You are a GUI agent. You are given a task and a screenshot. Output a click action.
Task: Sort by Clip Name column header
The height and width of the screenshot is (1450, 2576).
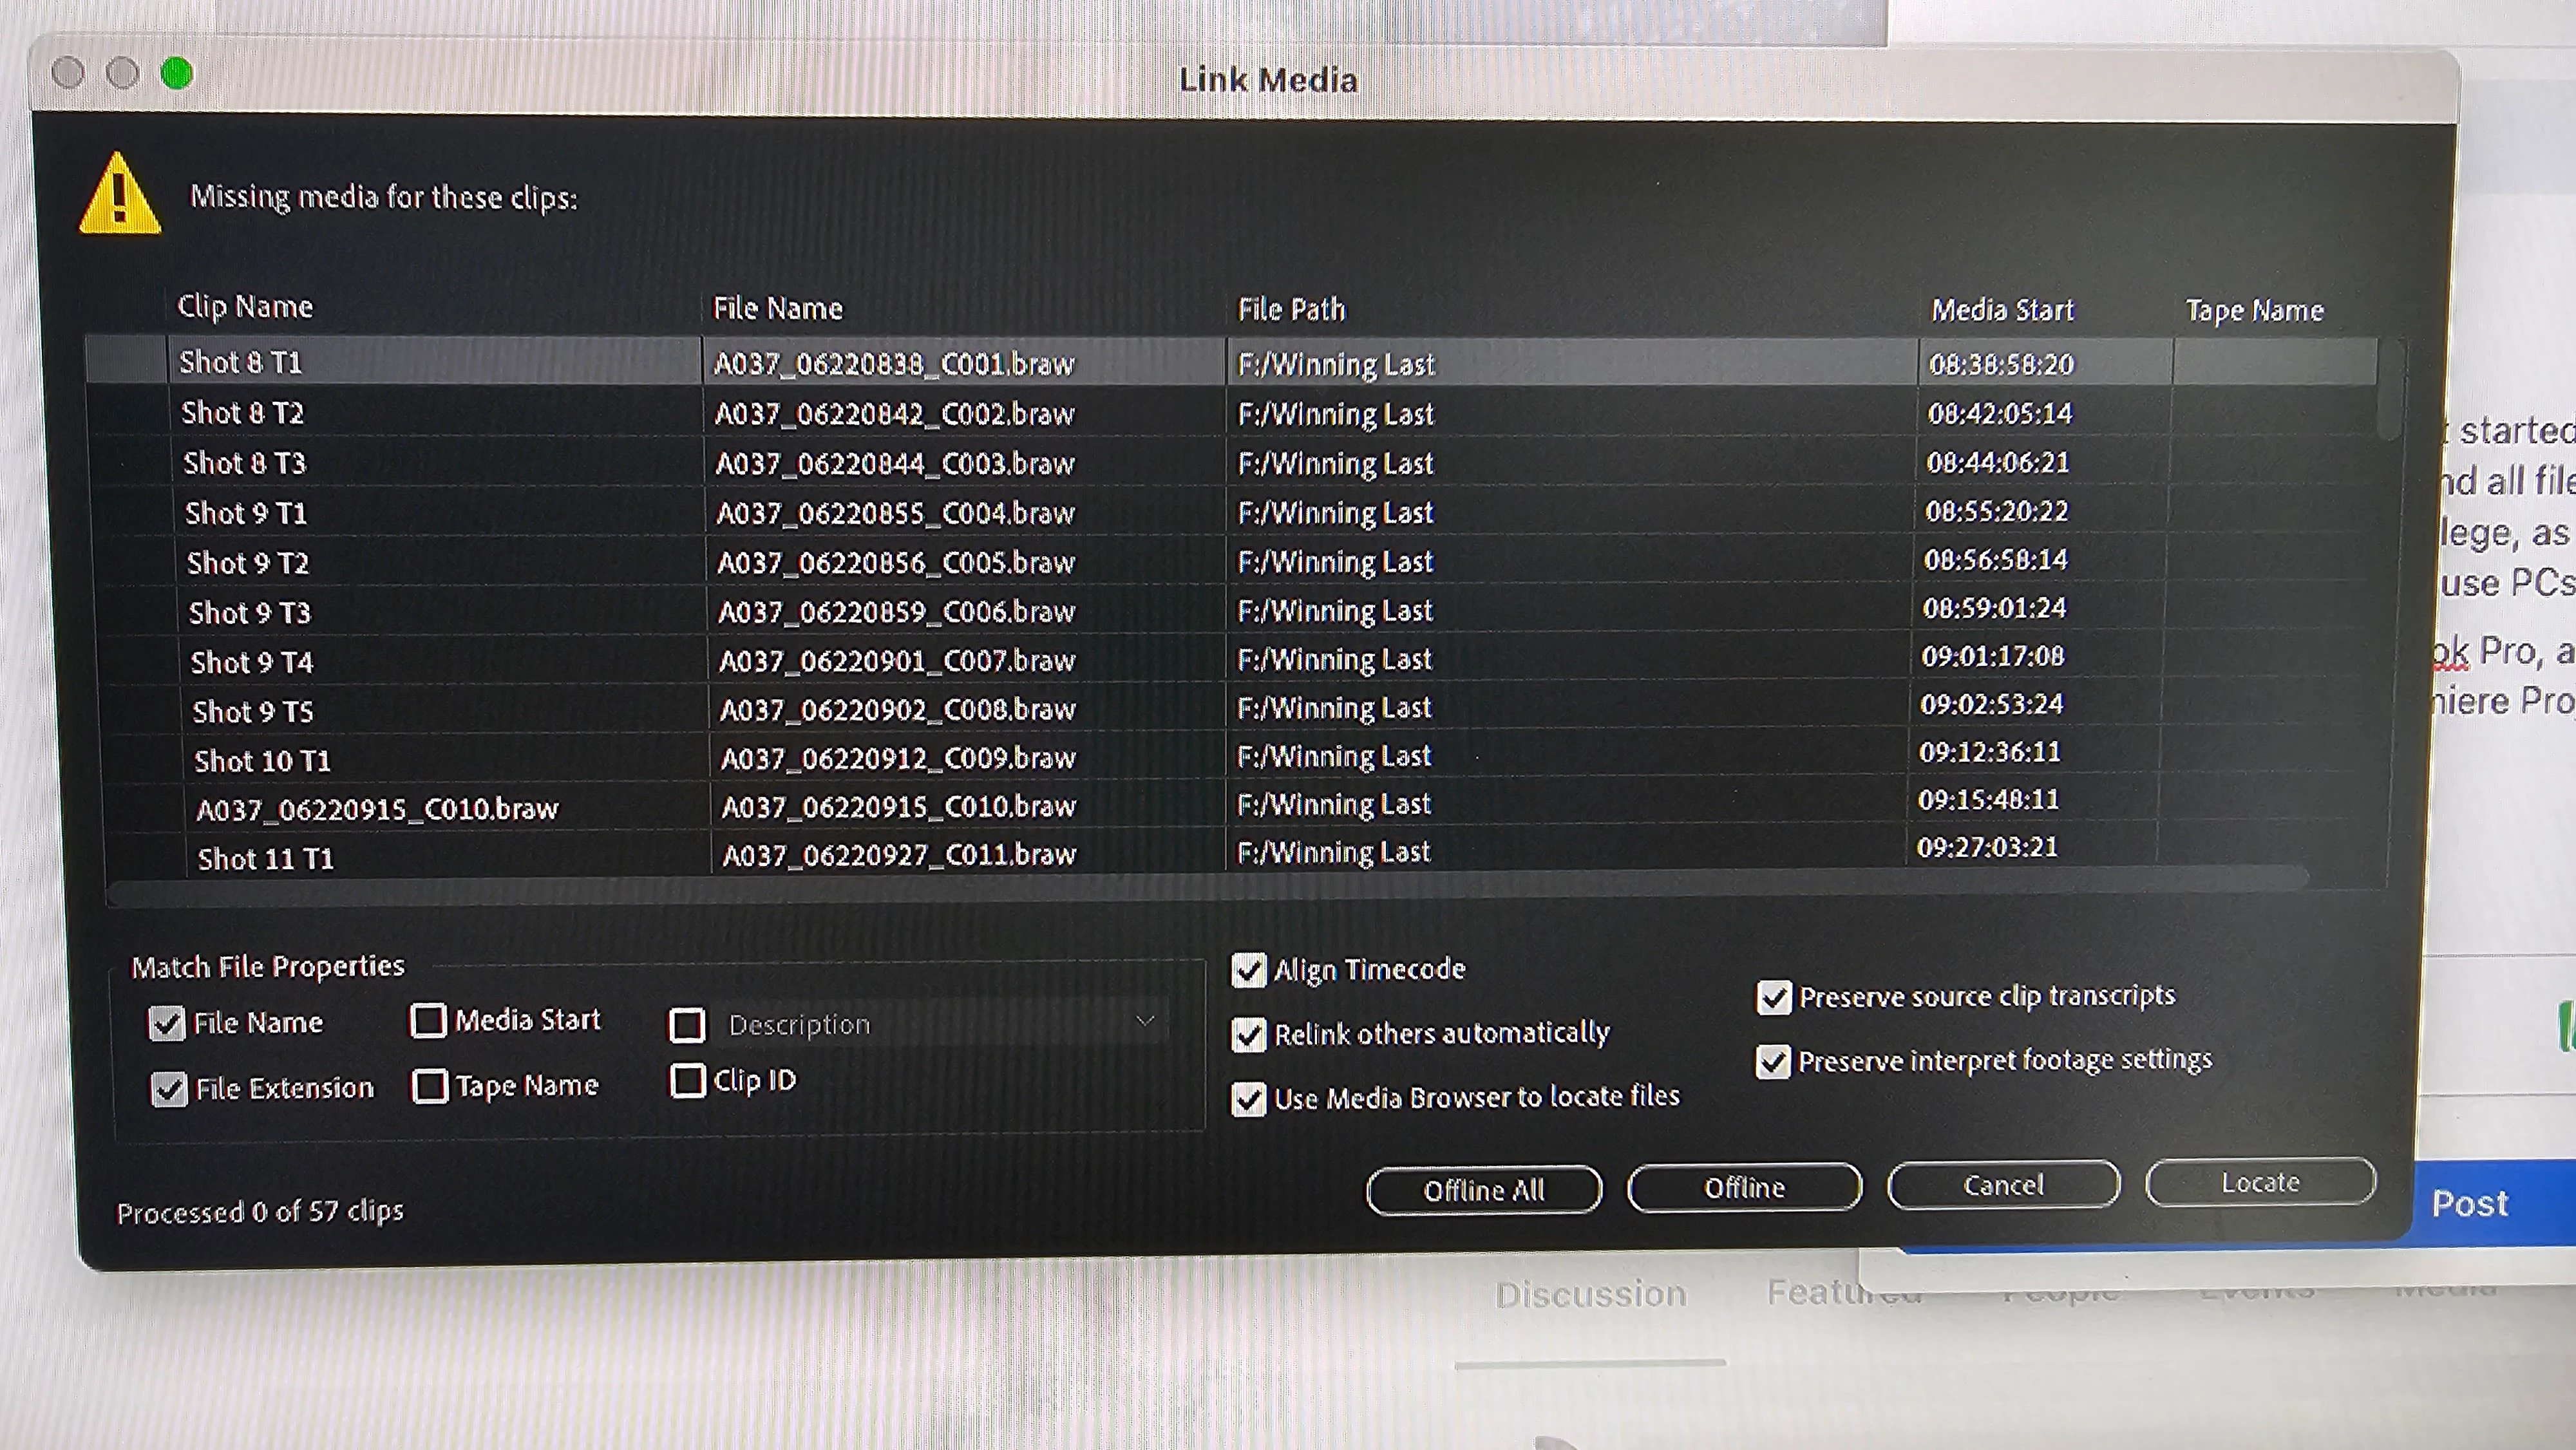point(245,307)
